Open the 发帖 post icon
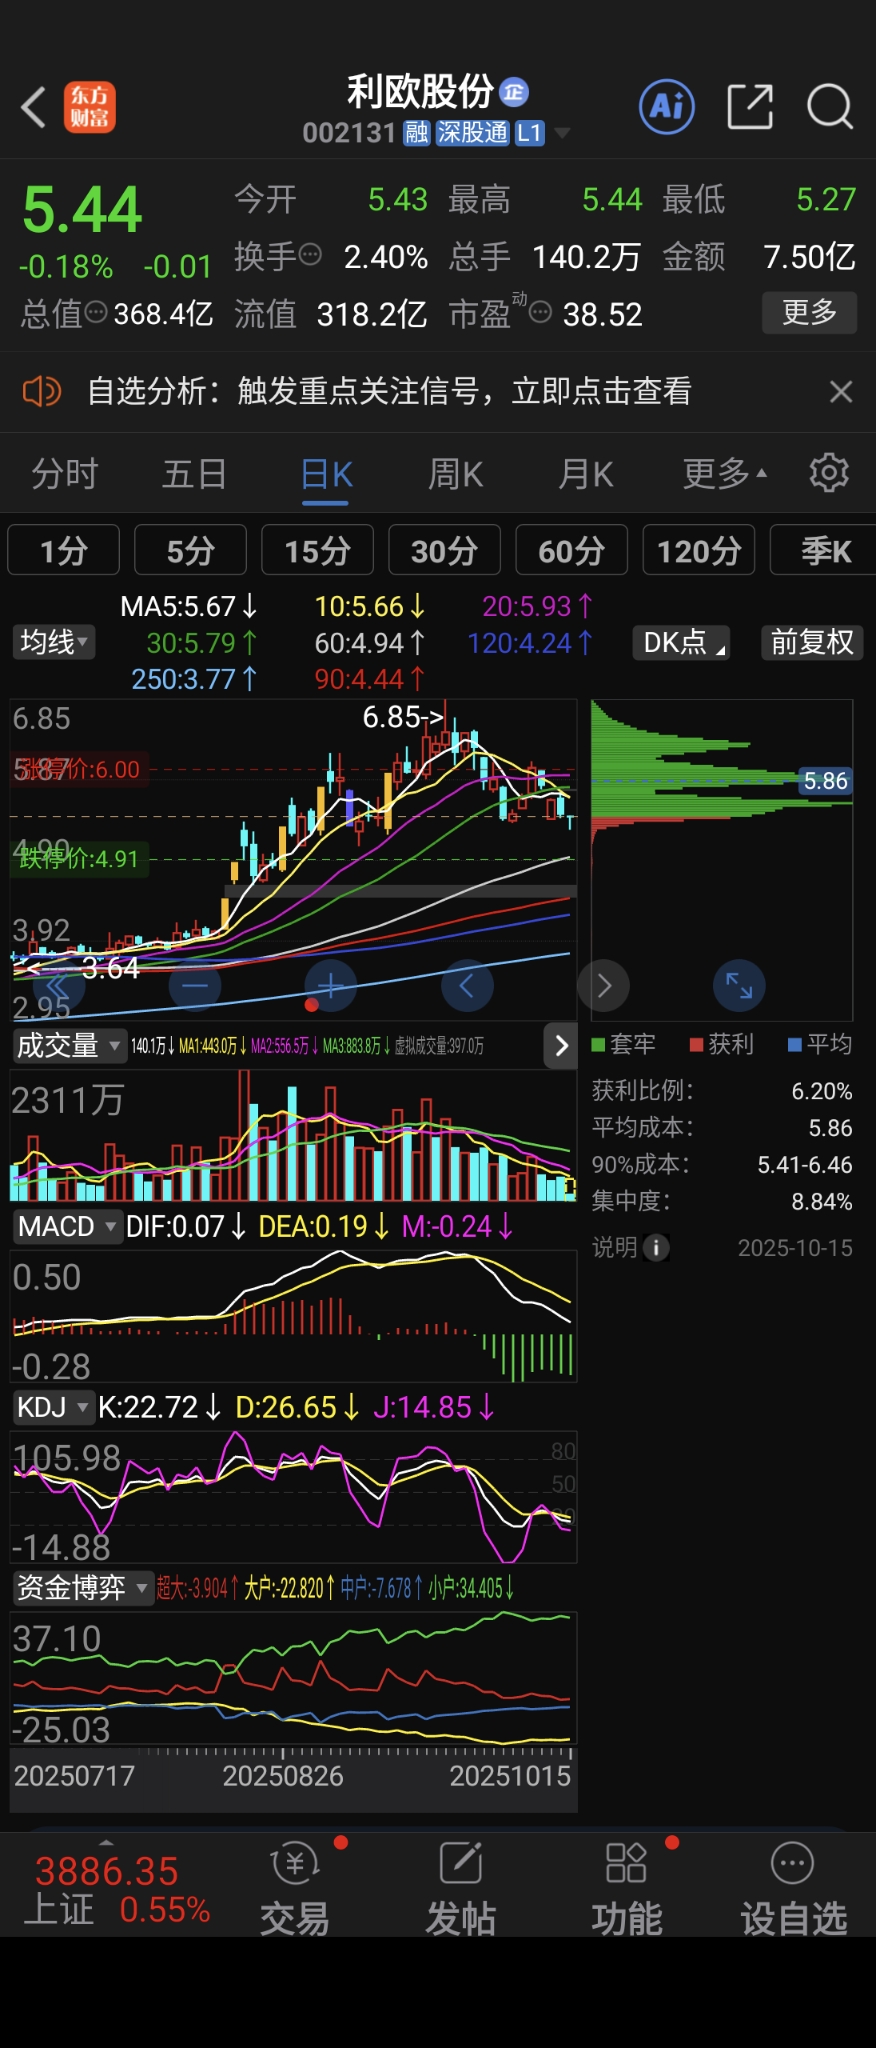This screenshot has height=2048, width=876. (x=461, y=1863)
